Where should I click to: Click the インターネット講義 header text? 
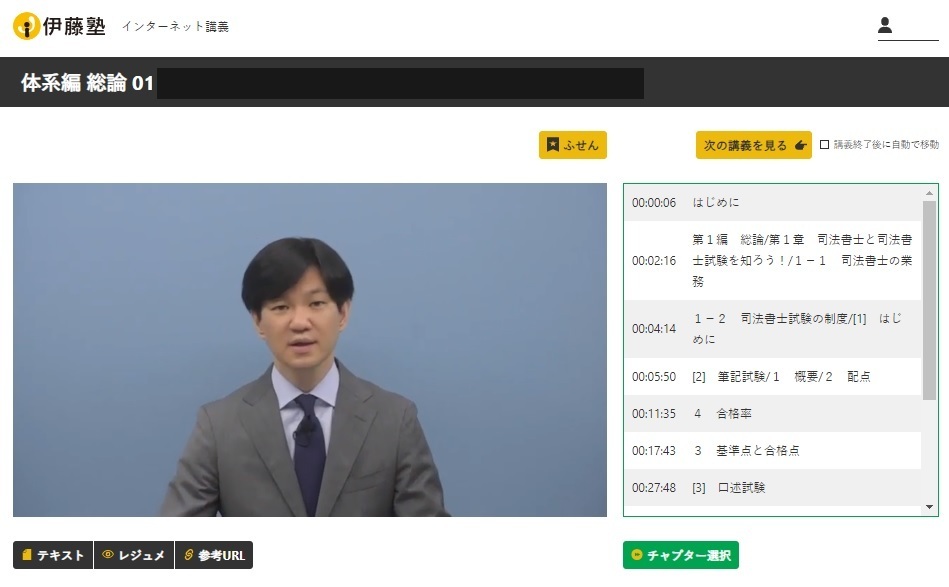(x=175, y=27)
